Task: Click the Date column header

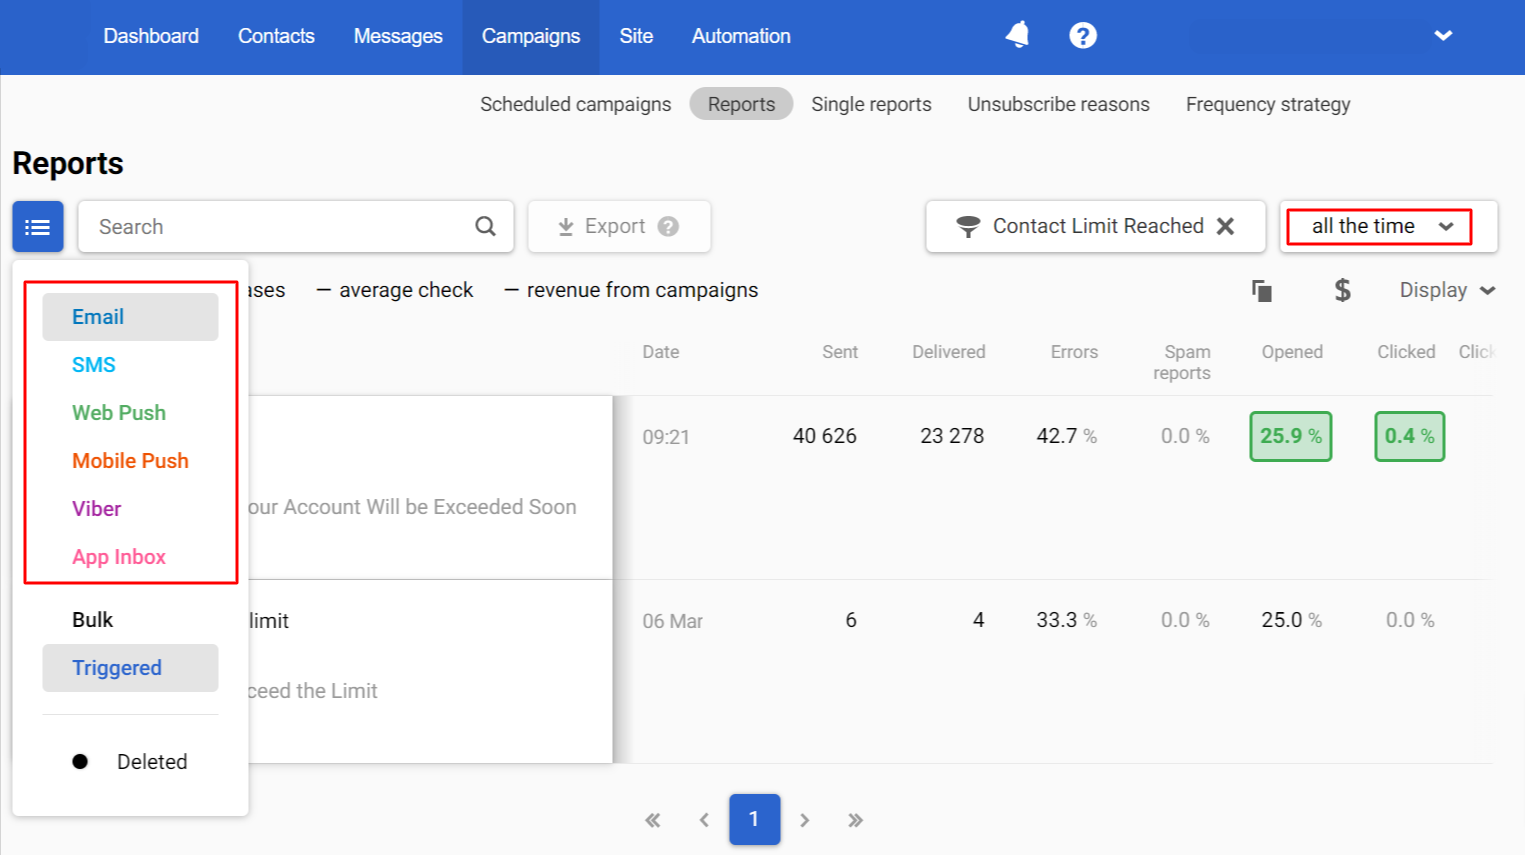Action: (661, 352)
